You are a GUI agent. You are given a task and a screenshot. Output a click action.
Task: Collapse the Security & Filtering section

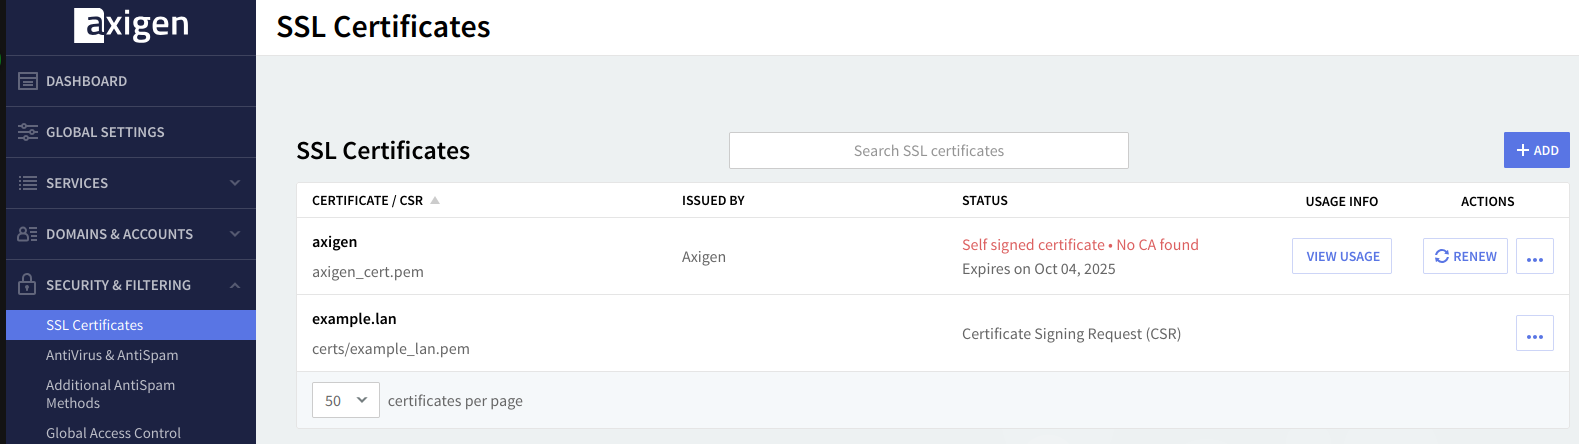235,285
